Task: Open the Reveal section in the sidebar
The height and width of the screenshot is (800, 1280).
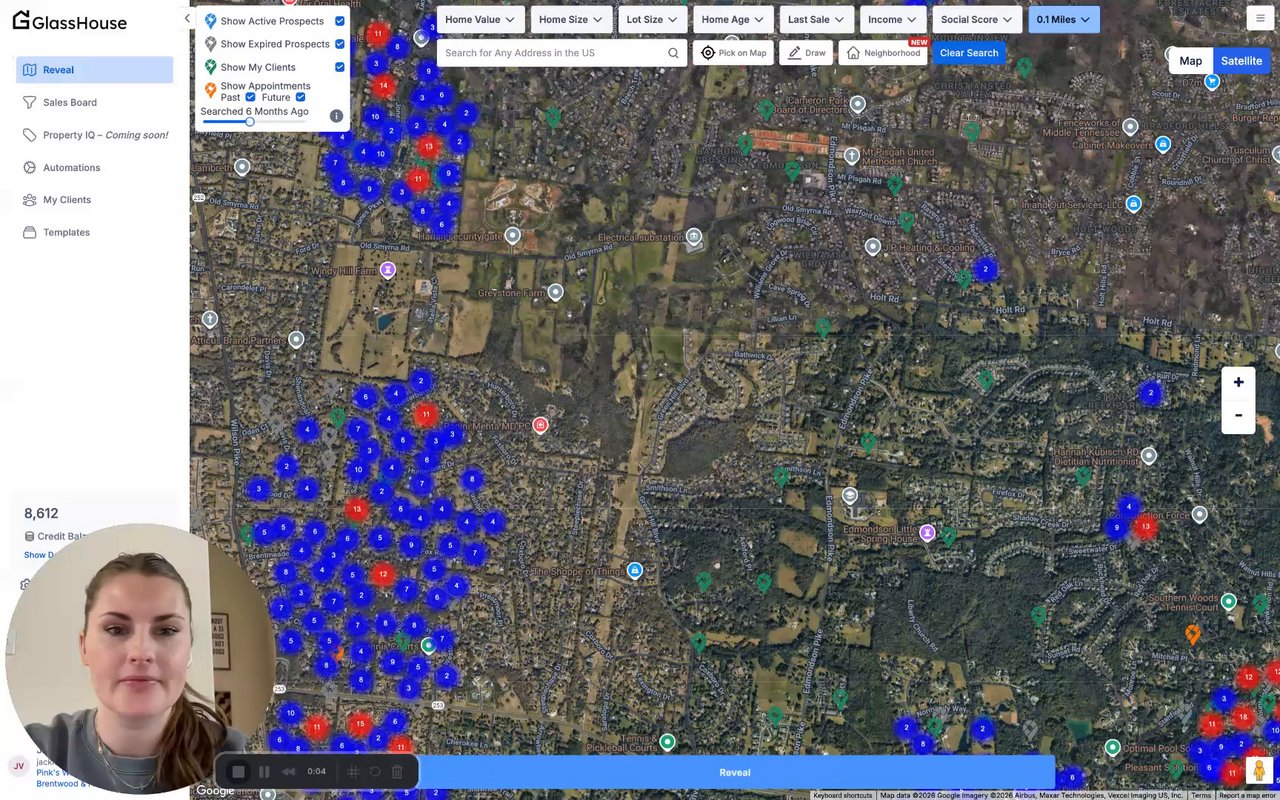Action: tap(95, 70)
